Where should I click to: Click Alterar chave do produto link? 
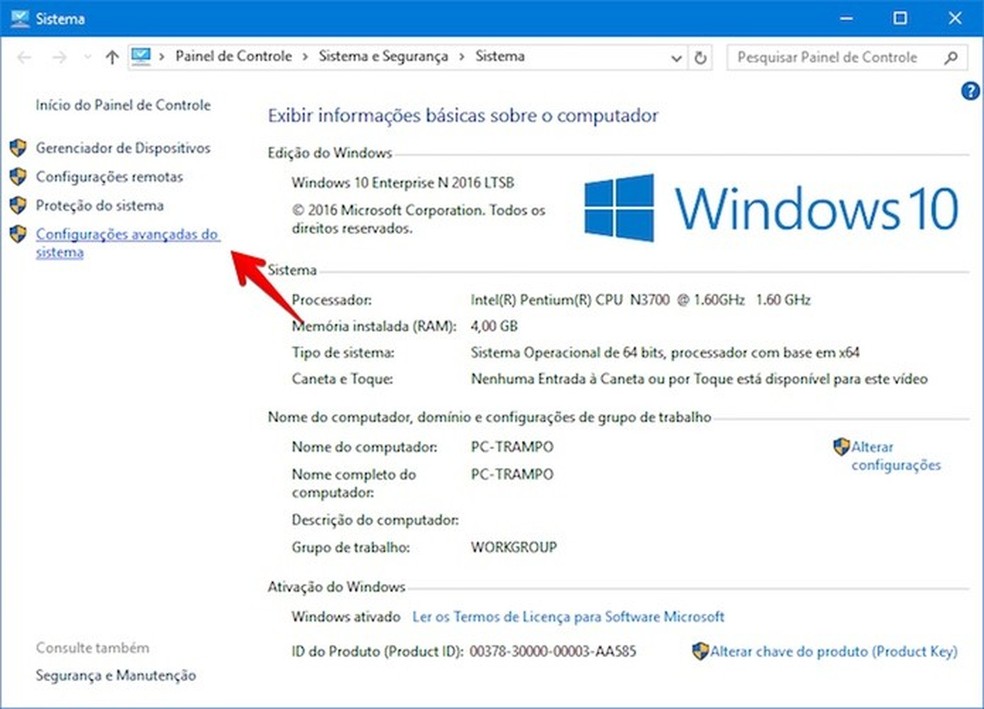coord(834,652)
